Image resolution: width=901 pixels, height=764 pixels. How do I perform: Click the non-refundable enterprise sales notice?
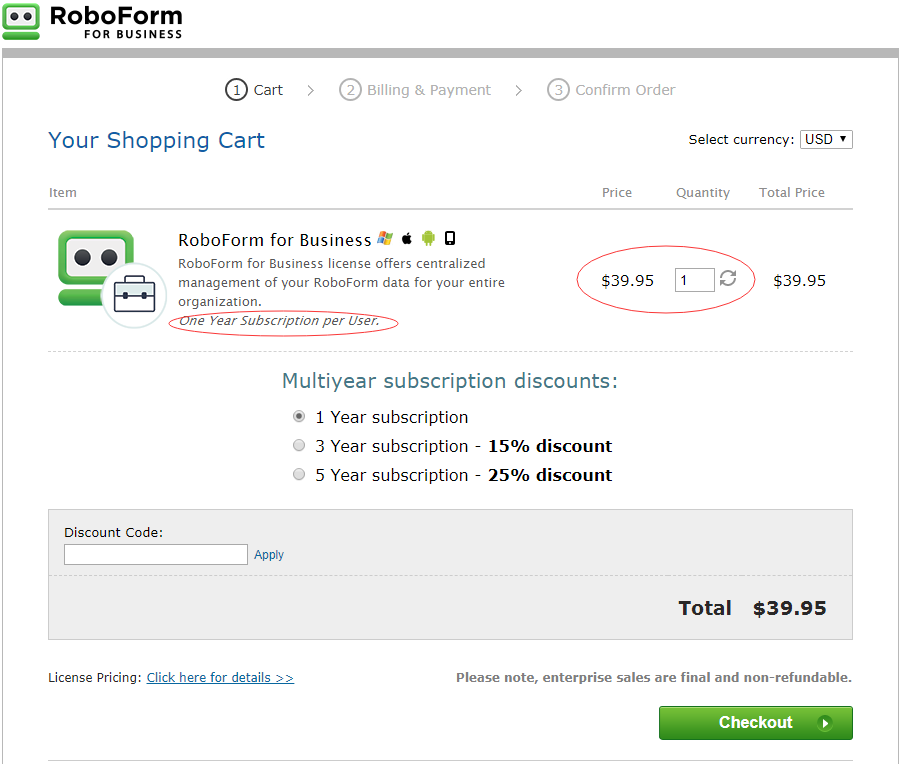click(654, 678)
